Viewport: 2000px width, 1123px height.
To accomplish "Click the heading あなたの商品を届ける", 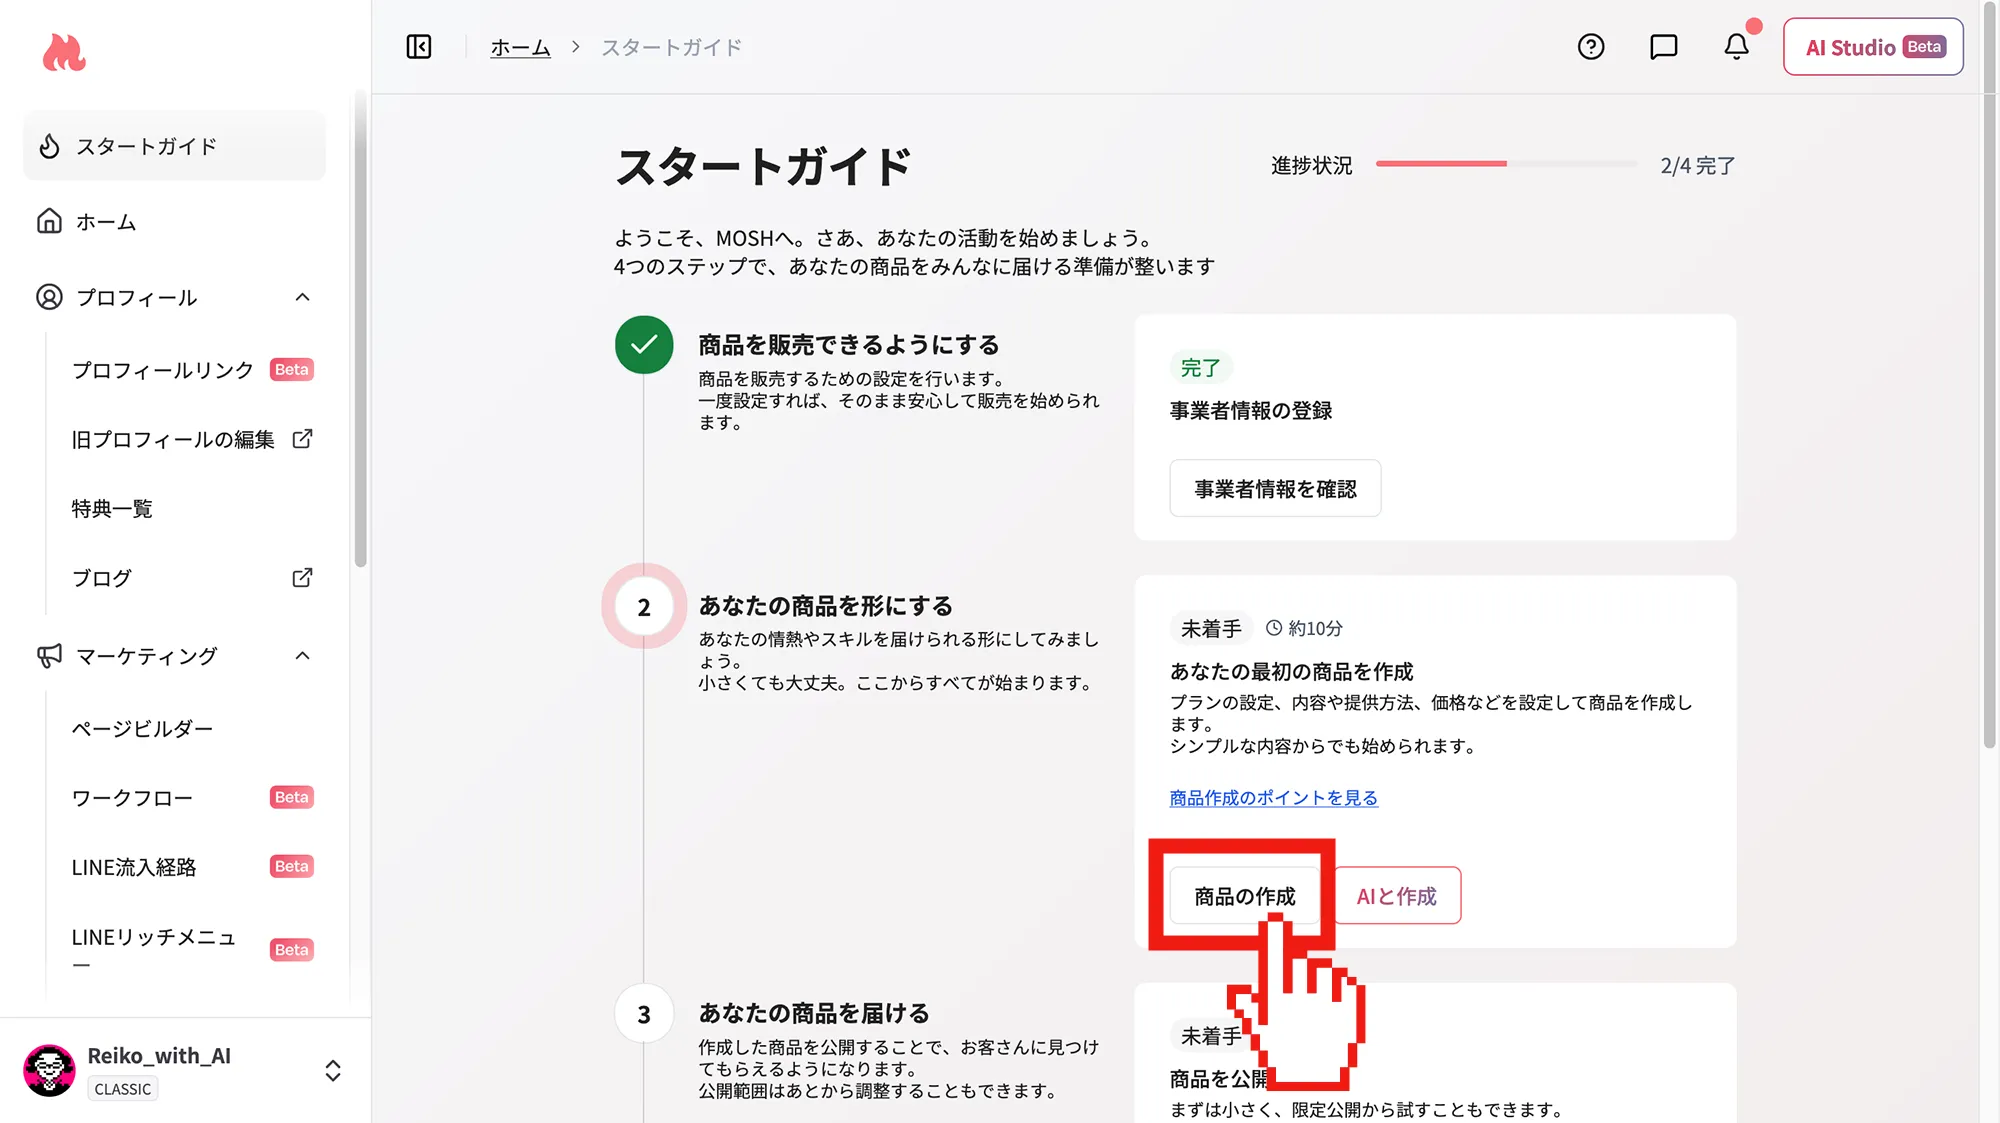I will (814, 1013).
